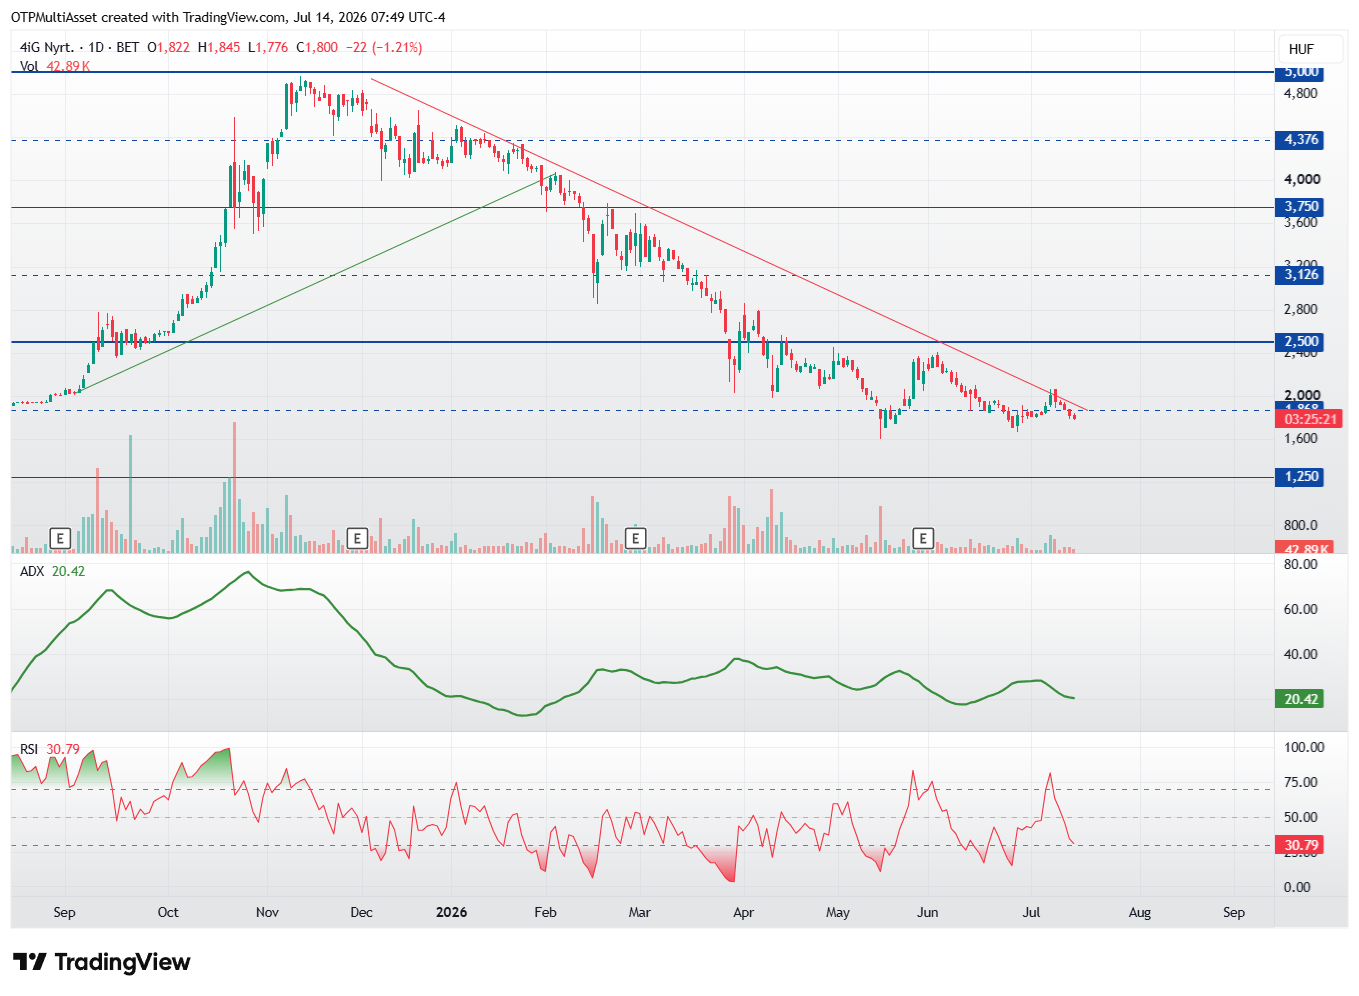This screenshot has width=1359, height=996.
Task: Click the TradingView logo at bottom left
Action: [101, 962]
